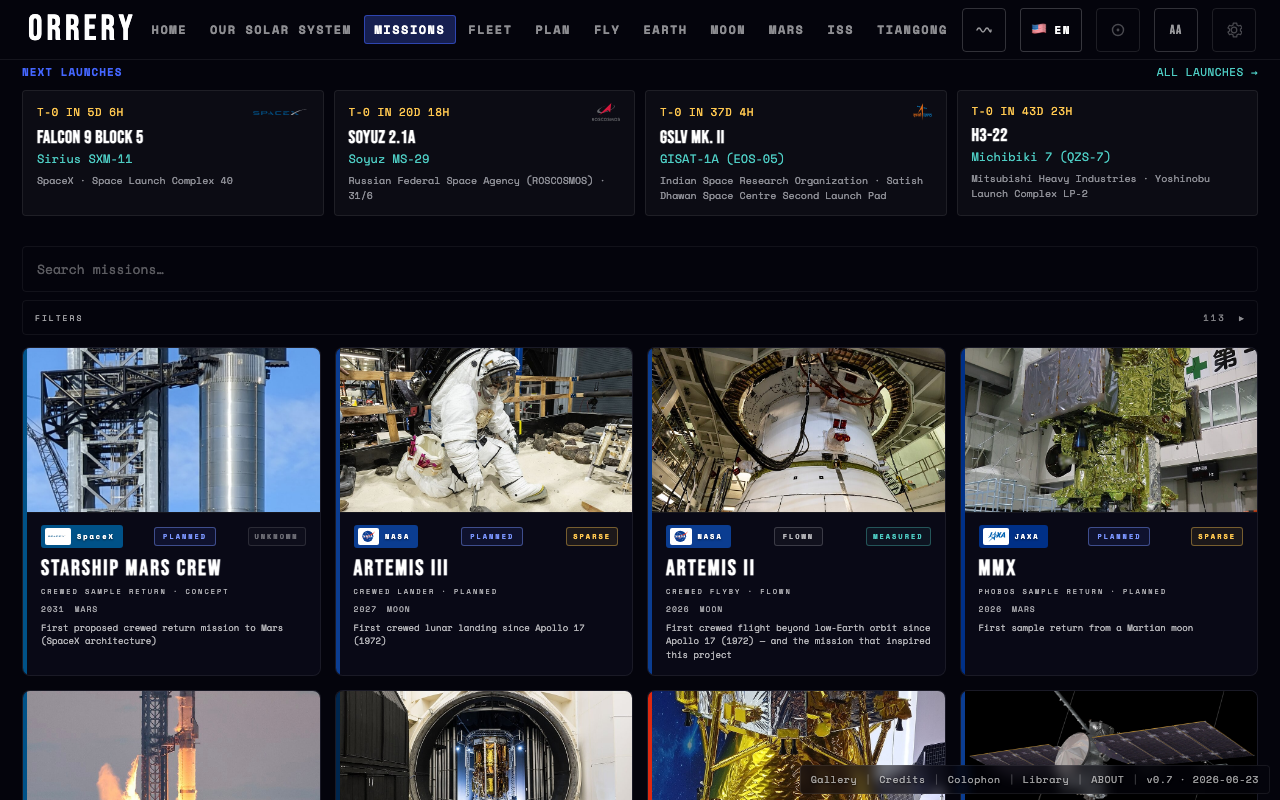Open the Colophon footer link
Image resolution: width=1280 pixels, height=800 pixels.
click(x=974, y=780)
